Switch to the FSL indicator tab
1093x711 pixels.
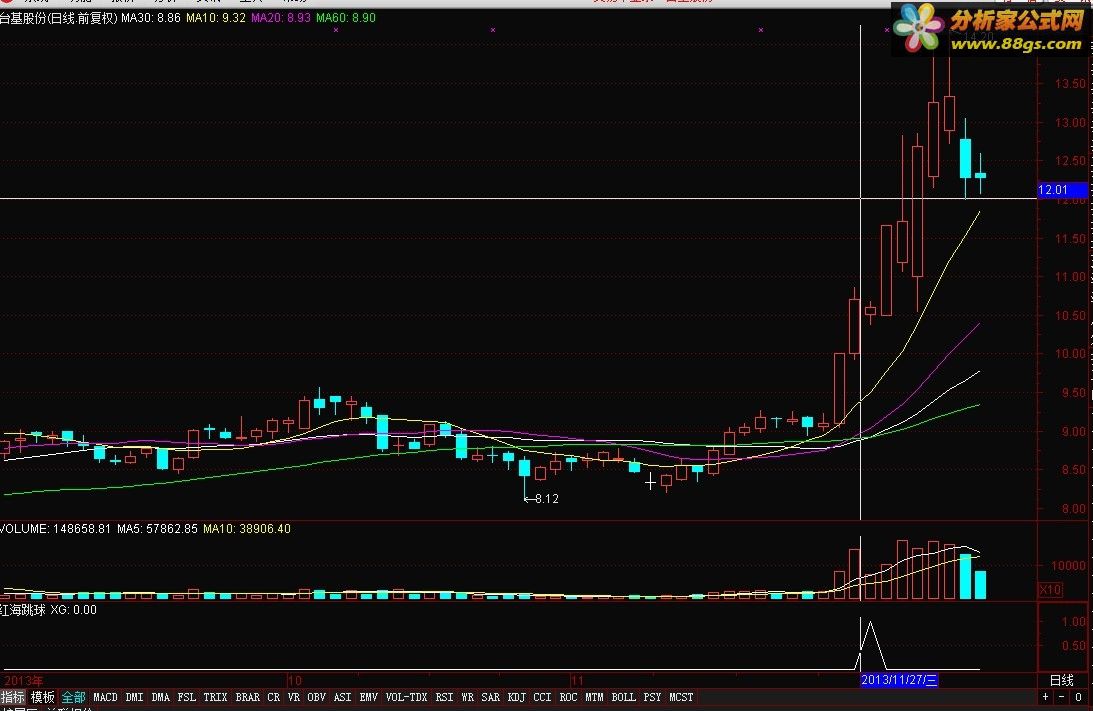click(x=187, y=697)
